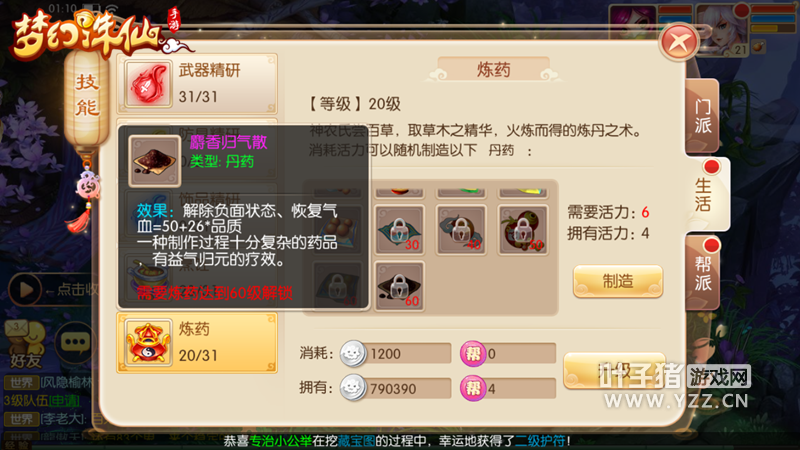Play the voice message in chat
The width and height of the screenshot is (800, 450).
pyautogui.click(x=24, y=289)
